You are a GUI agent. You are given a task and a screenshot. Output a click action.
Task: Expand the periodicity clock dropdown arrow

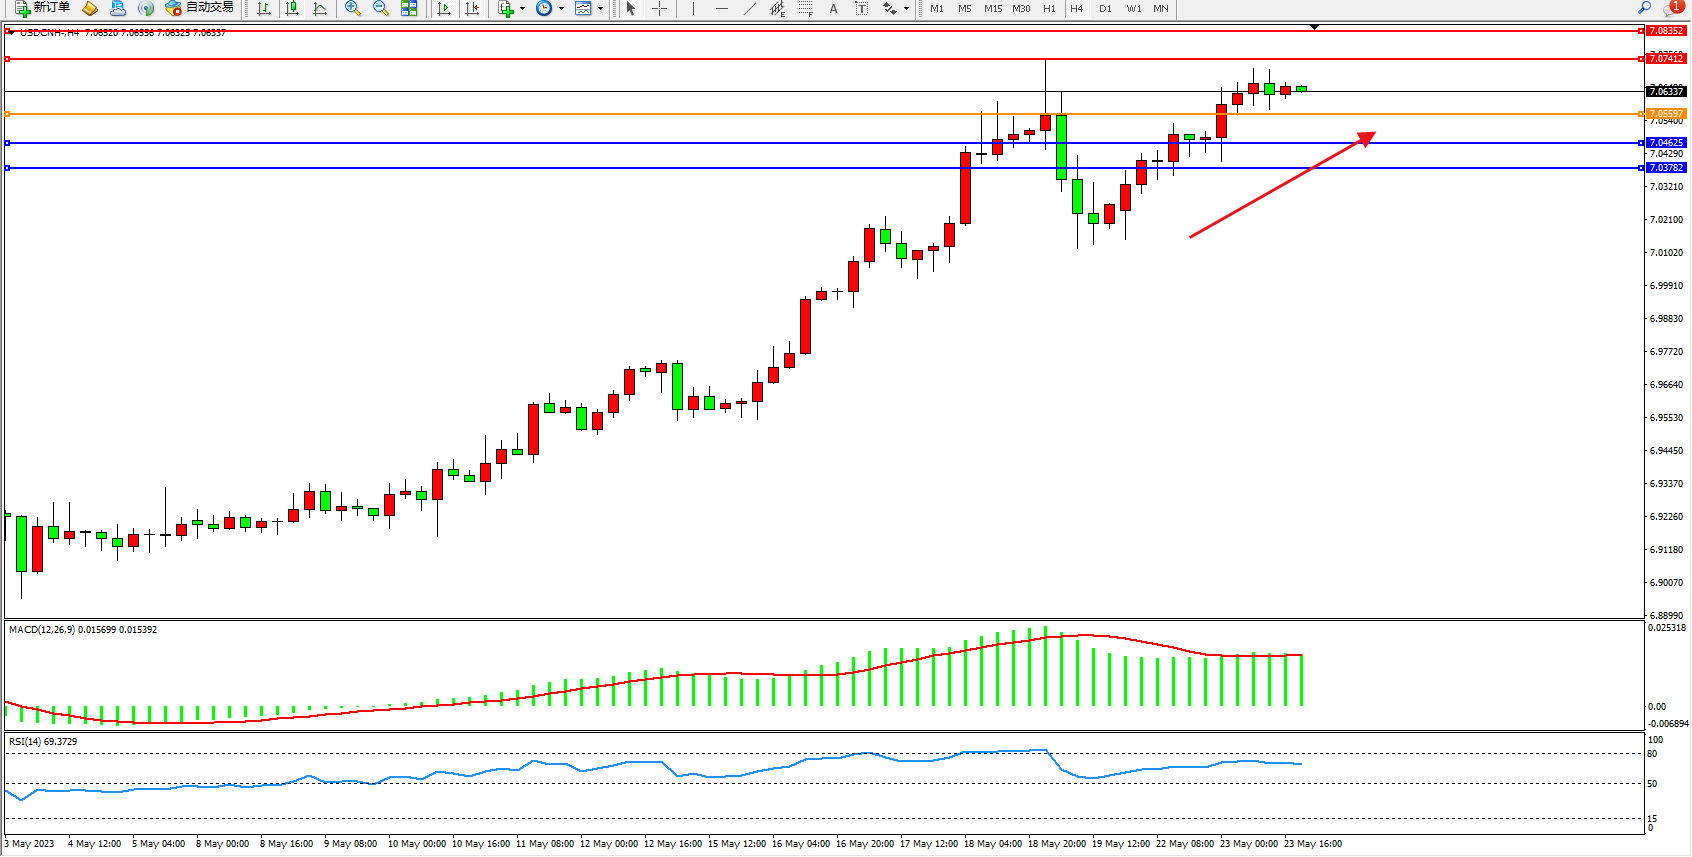pyautogui.click(x=561, y=9)
